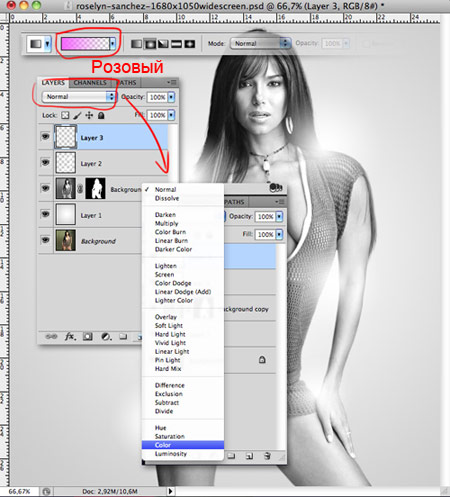Create new fill or adjustment layer icon
This screenshot has height=497, width=450.
[x=106, y=337]
